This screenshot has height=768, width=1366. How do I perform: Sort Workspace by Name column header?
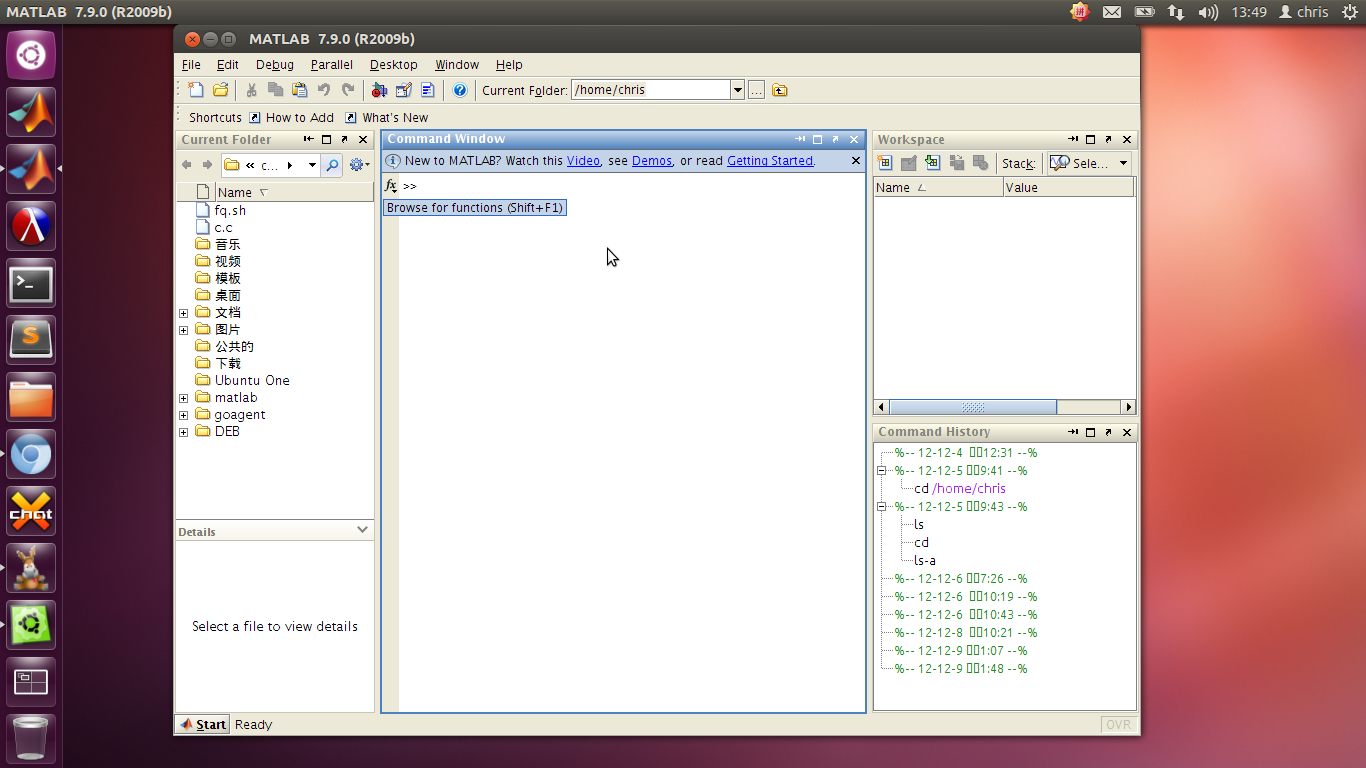coord(938,187)
